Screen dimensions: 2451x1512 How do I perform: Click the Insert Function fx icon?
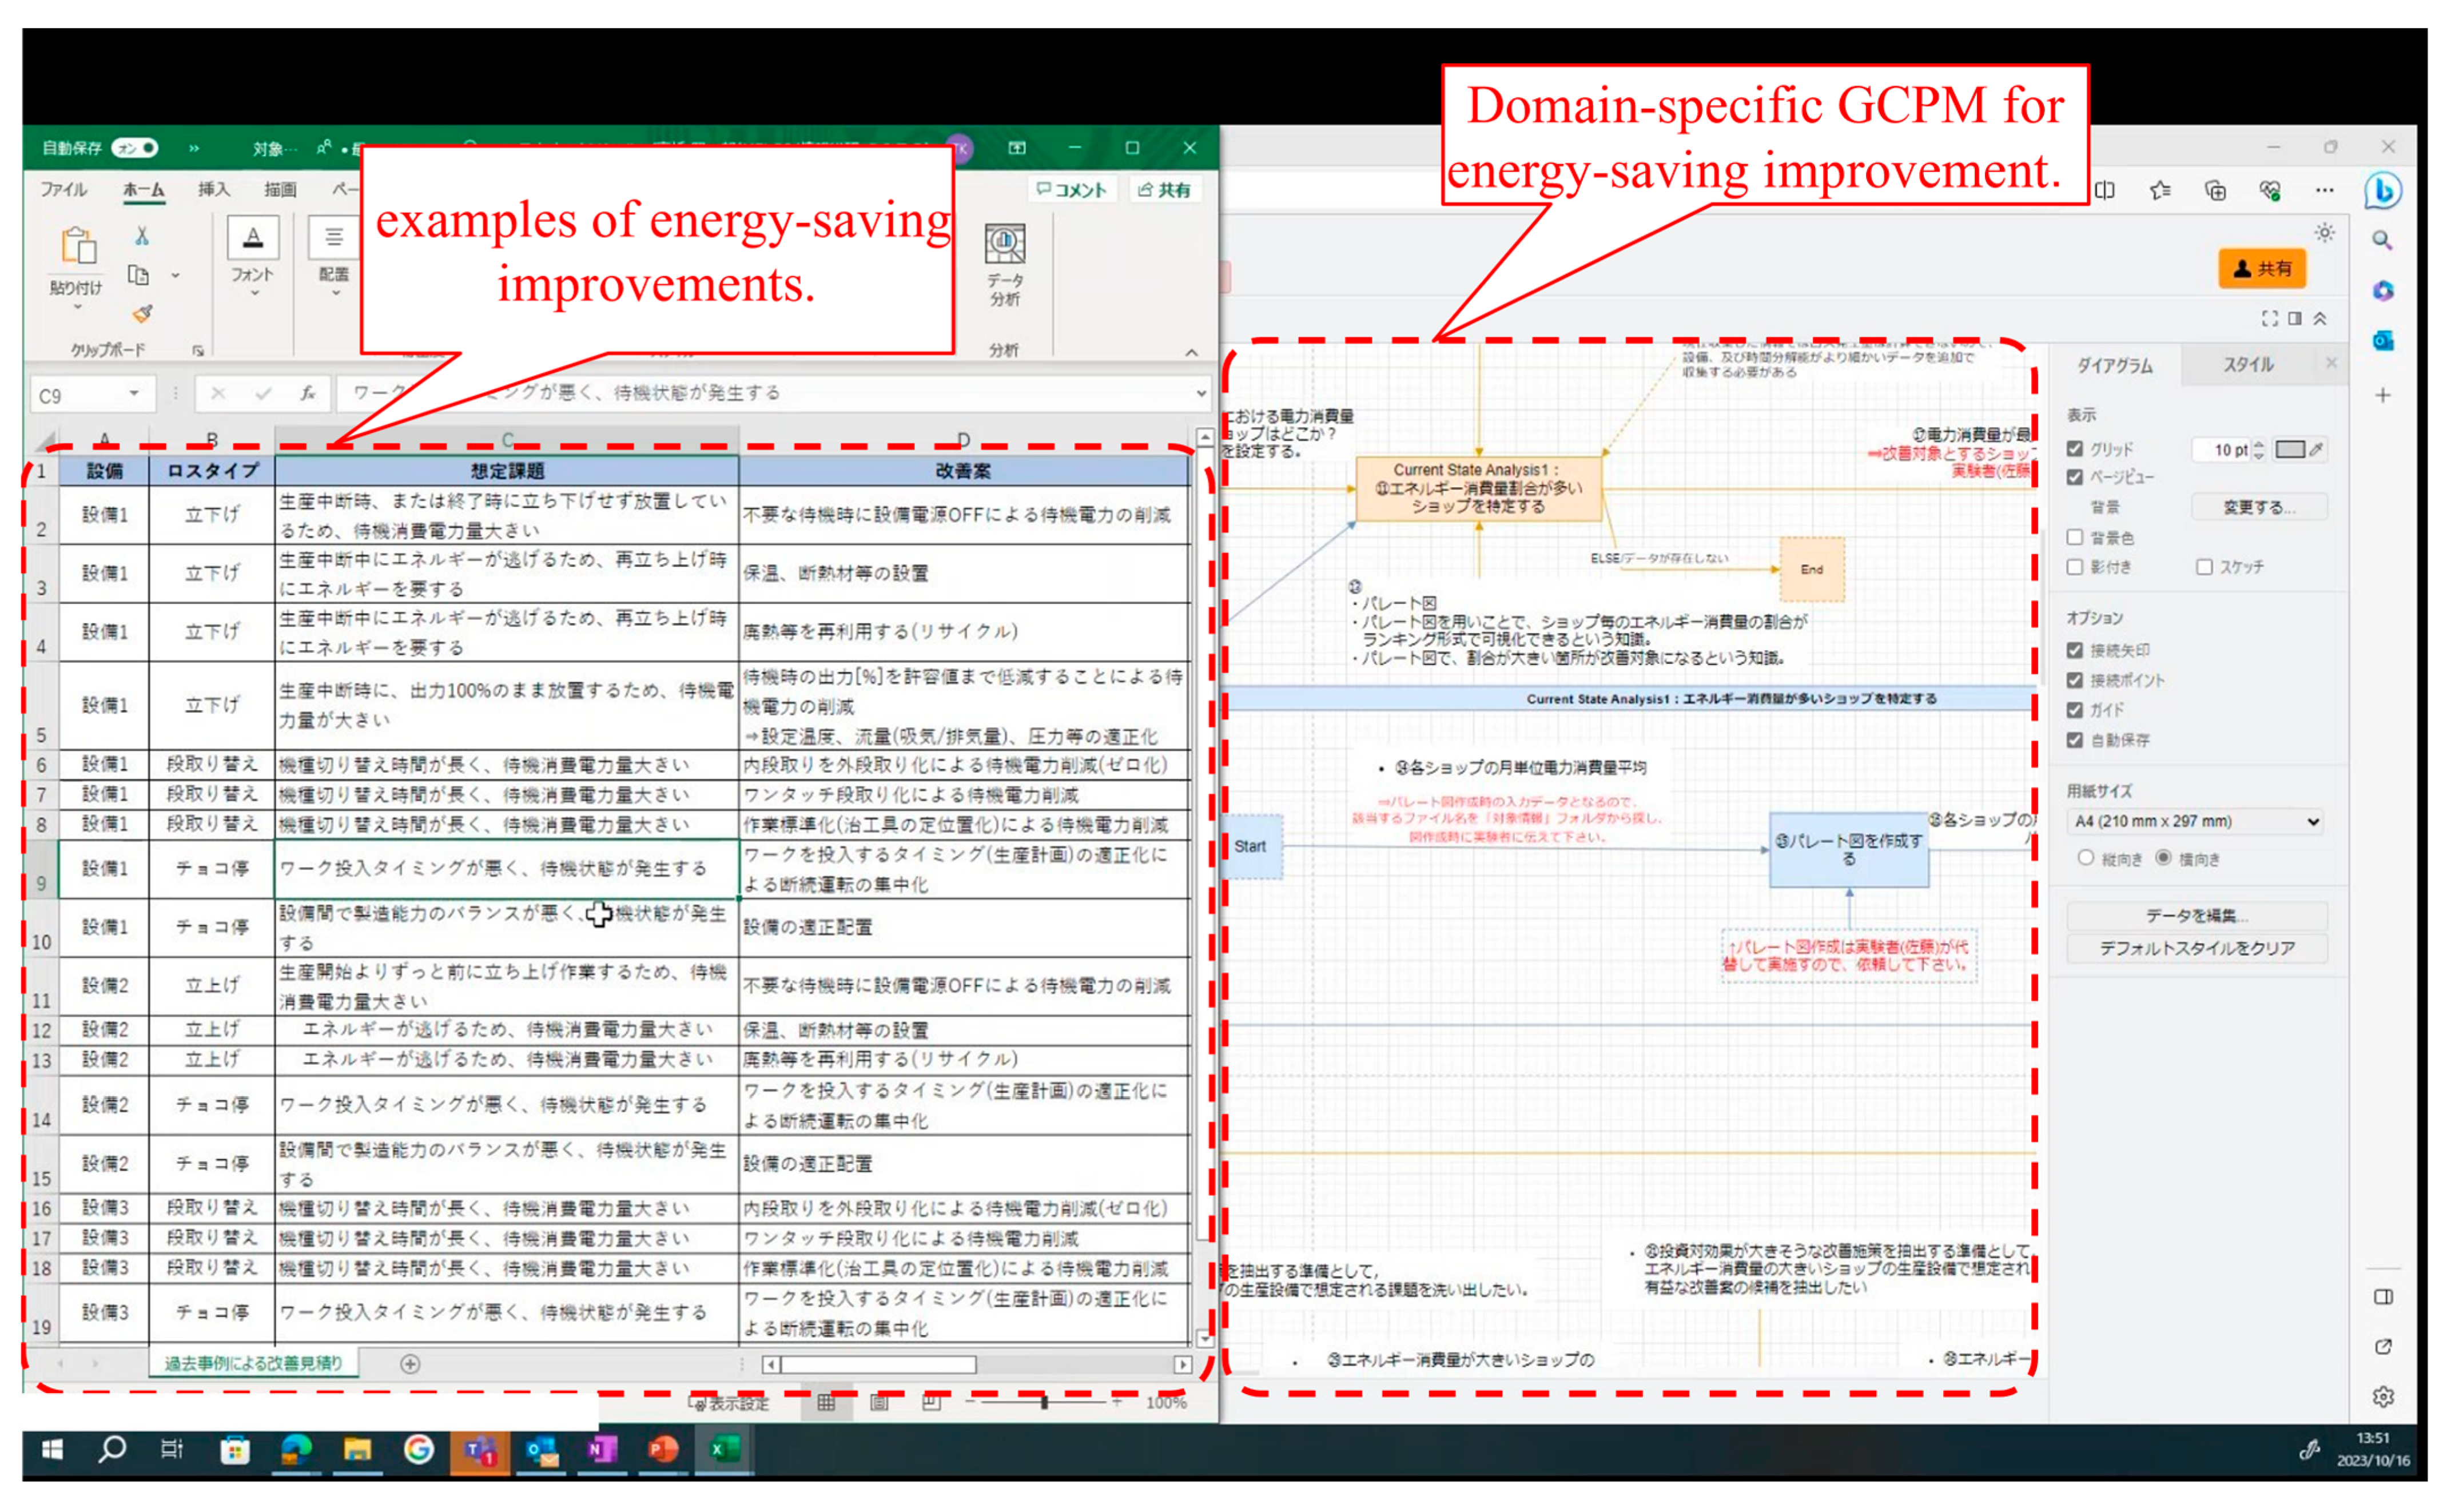coord(308,394)
